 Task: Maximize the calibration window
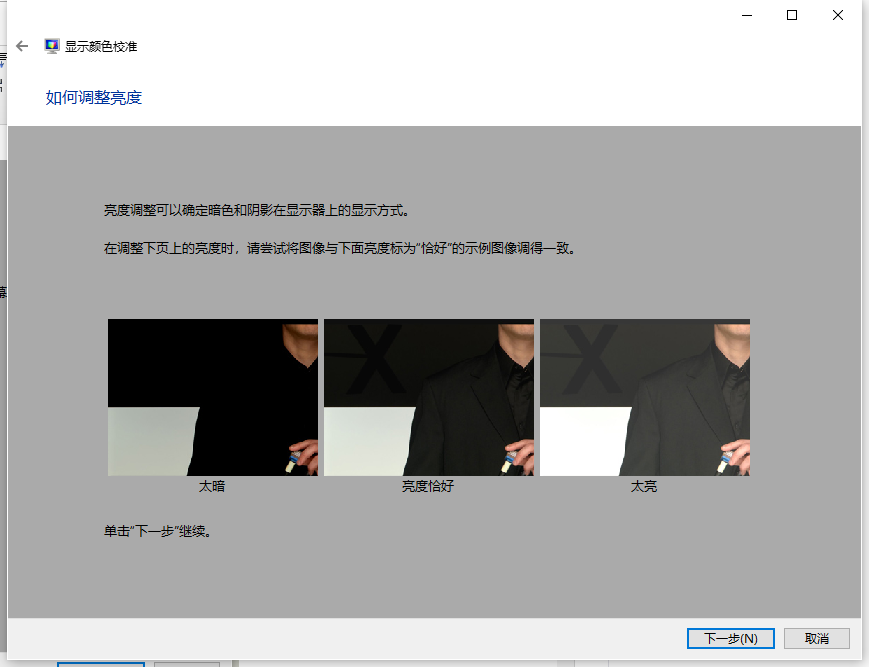(791, 15)
